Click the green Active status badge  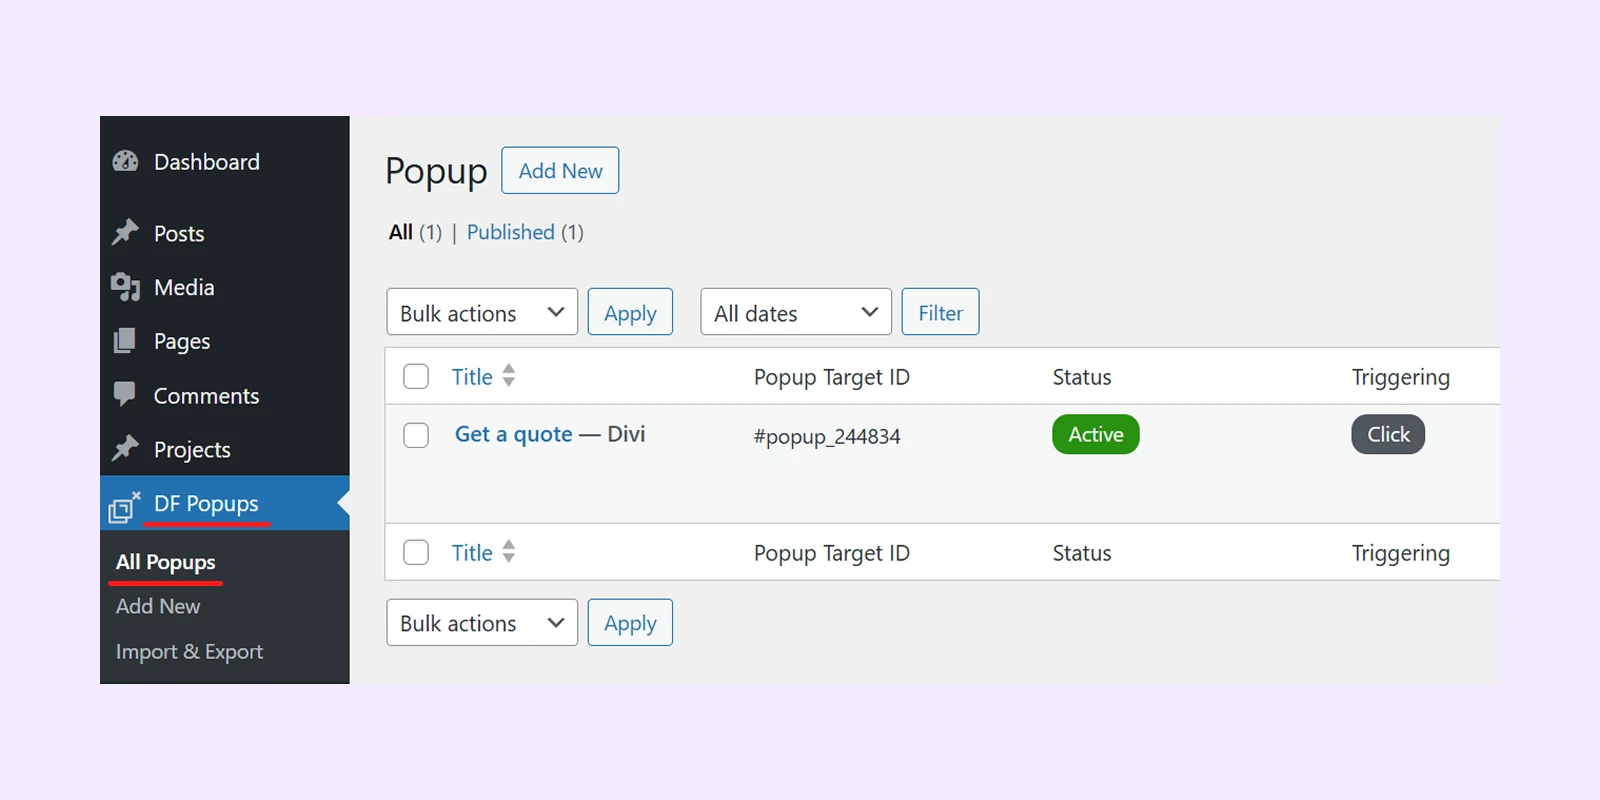click(x=1095, y=434)
